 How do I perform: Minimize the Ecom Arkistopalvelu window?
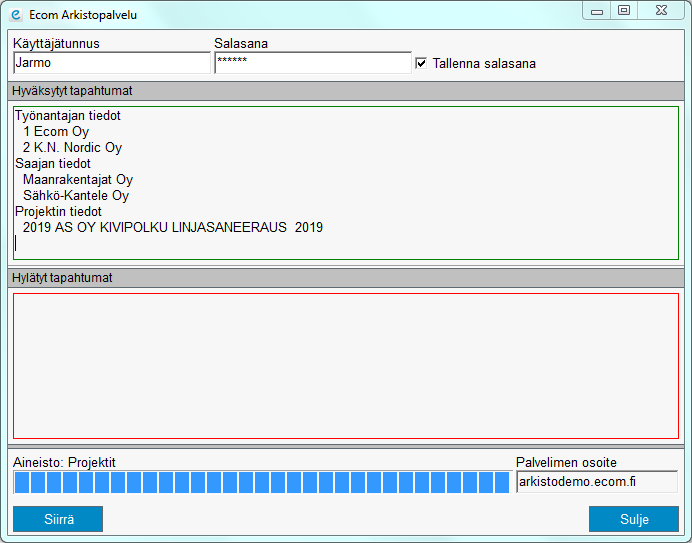click(x=597, y=11)
